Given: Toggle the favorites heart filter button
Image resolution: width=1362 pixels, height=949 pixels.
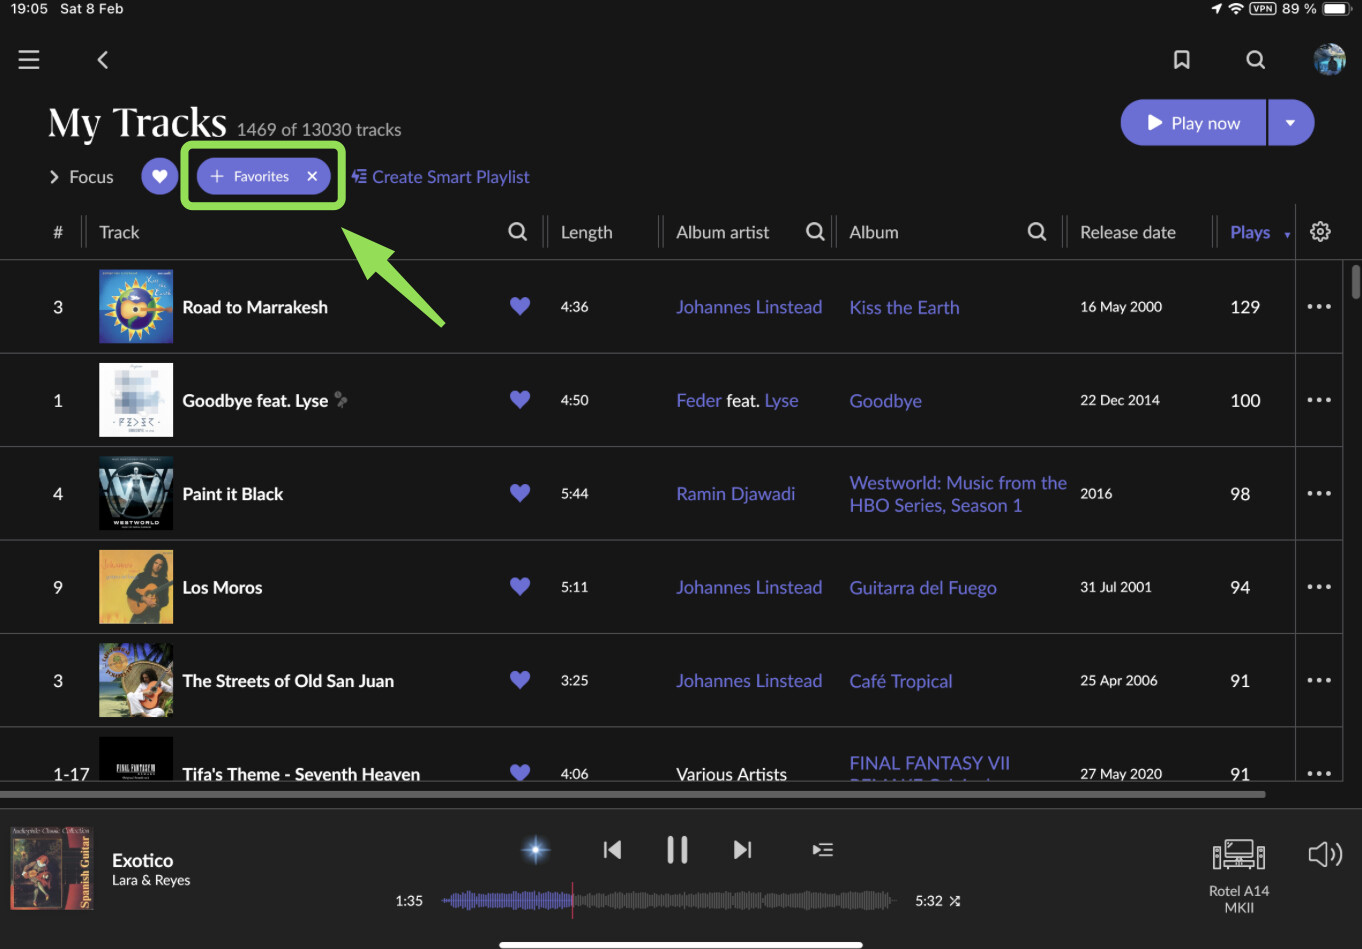Looking at the screenshot, I should pos(159,177).
